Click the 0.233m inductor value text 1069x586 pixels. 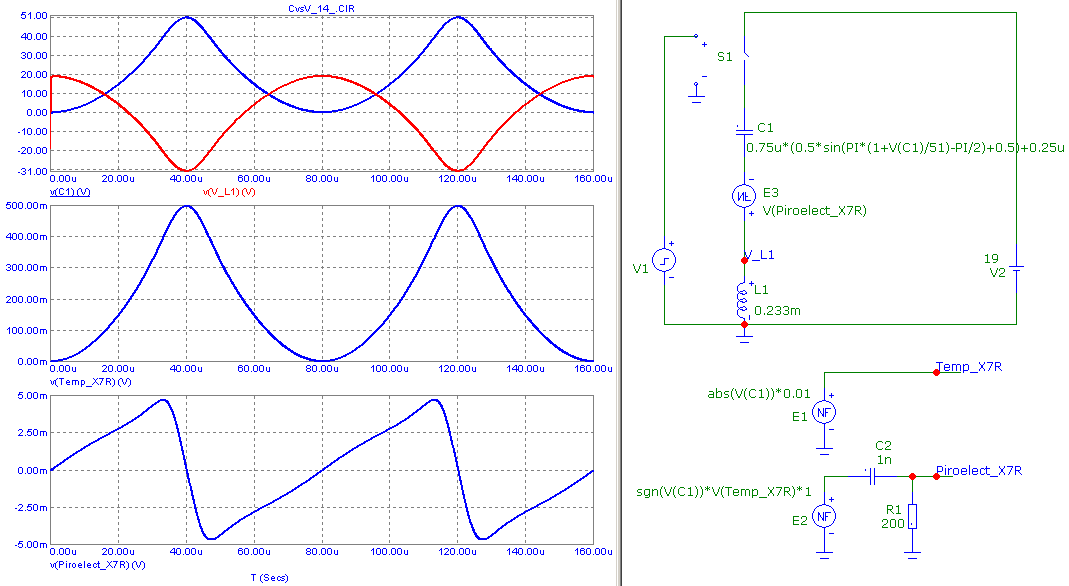tap(777, 311)
